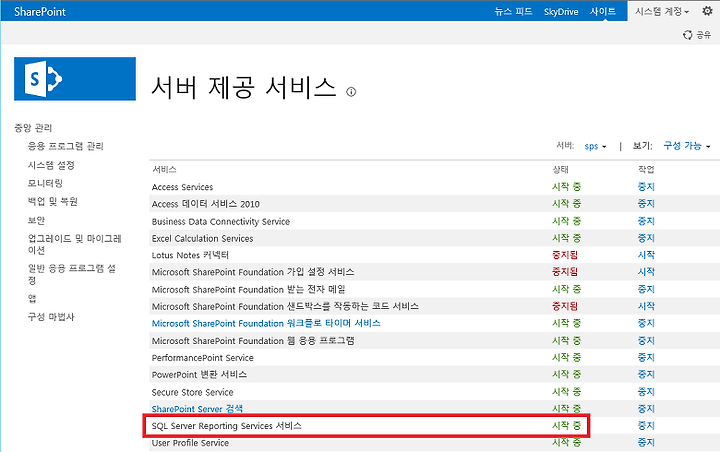Click the 서비스 column header
The width and height of the screenshot is (720, 452).
[x=164, y=170]
